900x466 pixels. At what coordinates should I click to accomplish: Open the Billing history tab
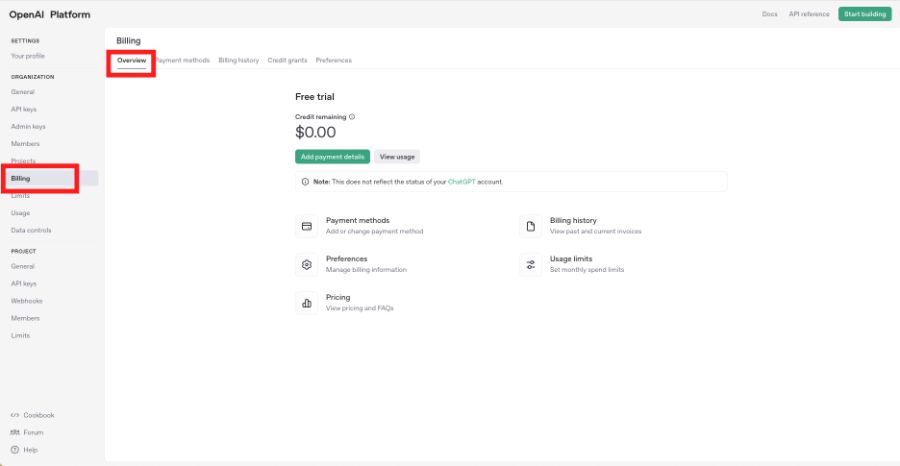tap(238, 60)
